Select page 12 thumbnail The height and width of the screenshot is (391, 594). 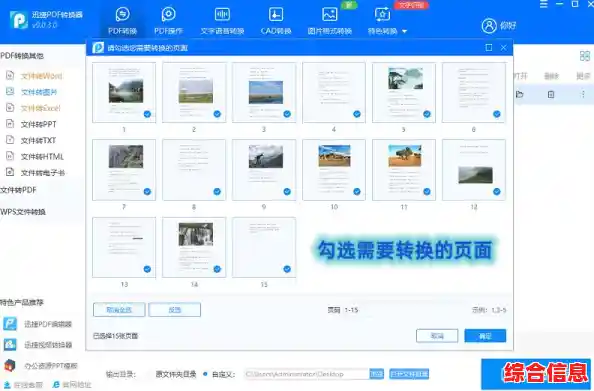point(474,170)
